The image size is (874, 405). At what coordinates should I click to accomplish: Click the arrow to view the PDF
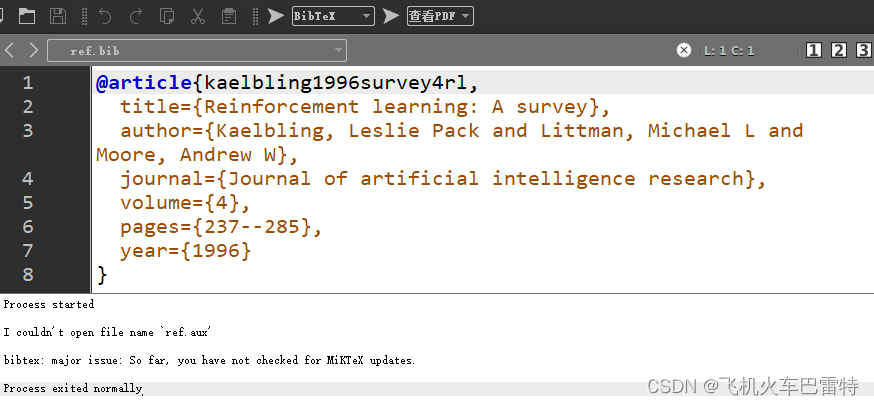390,15
